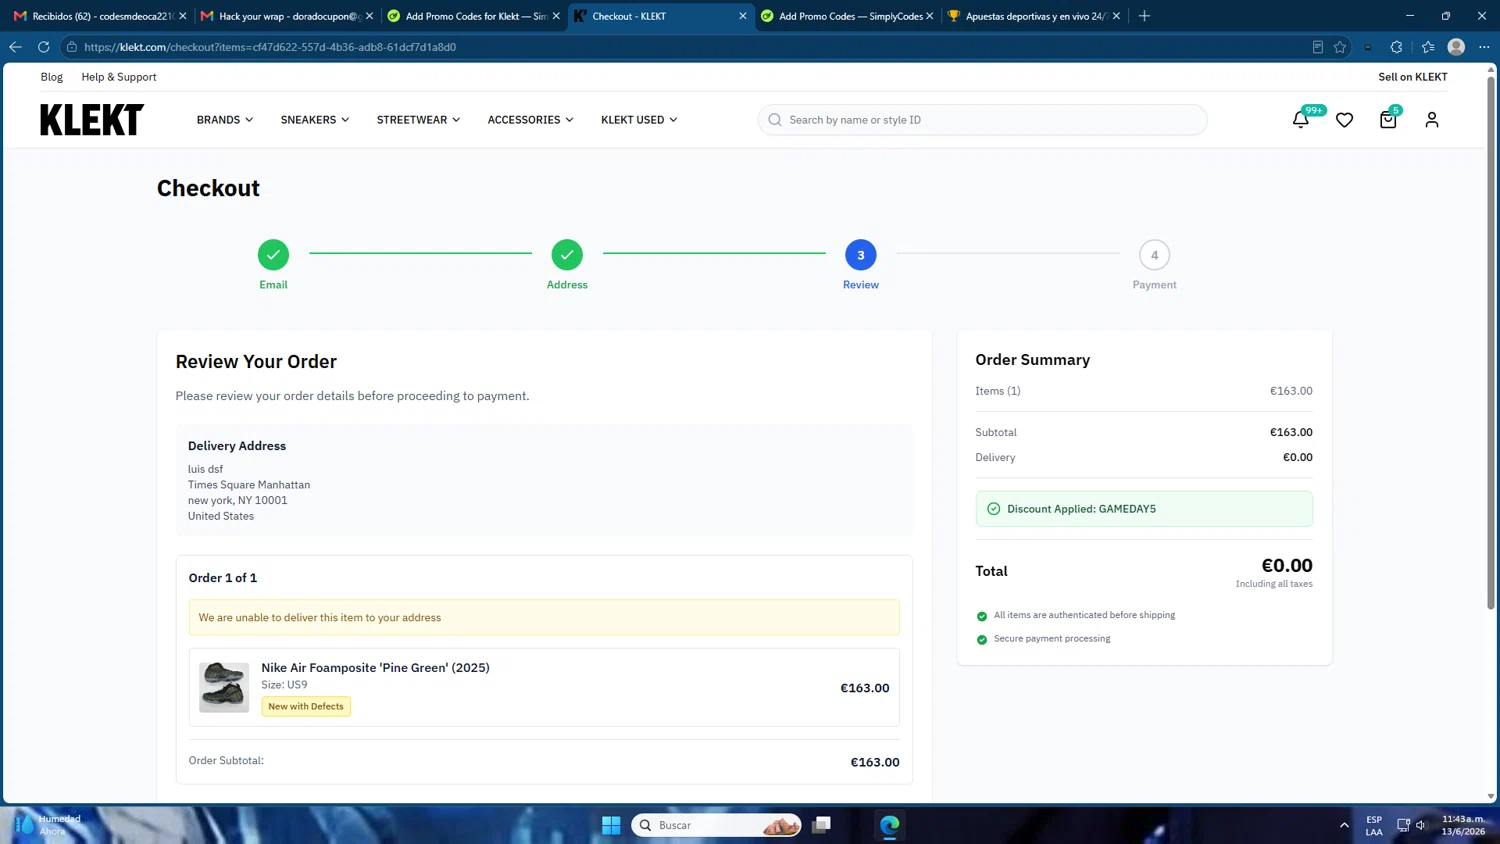This screenshot has width=1500, height=844.
Task: Click the Total €0.00 amount
Action: pyautogui.click(x=1286, y=566)
